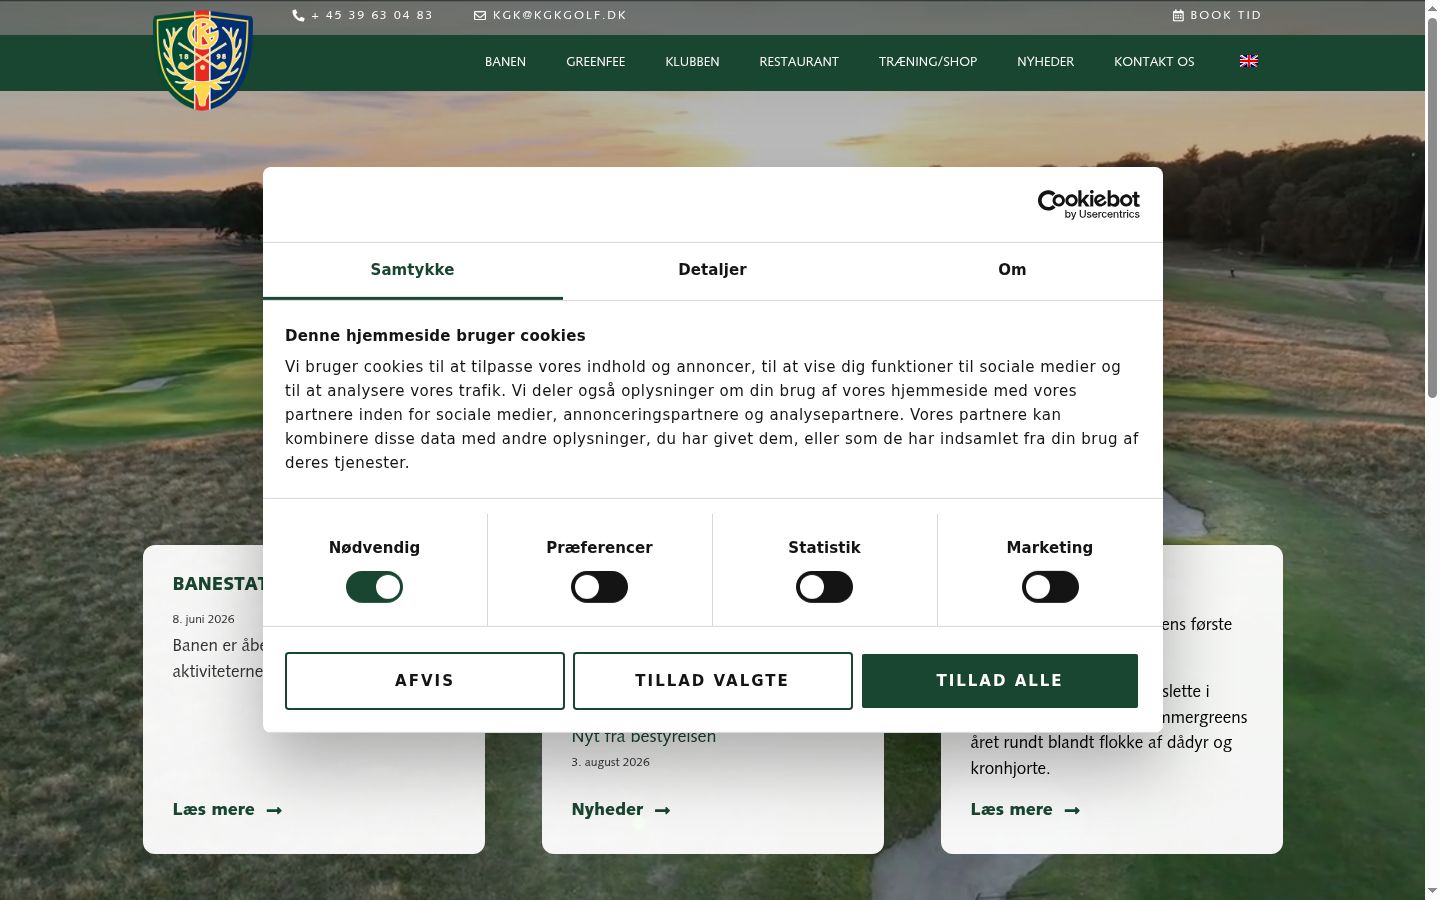Enable the Statistik cookie switch
1440x900 pixels.
tap(824, 587)
